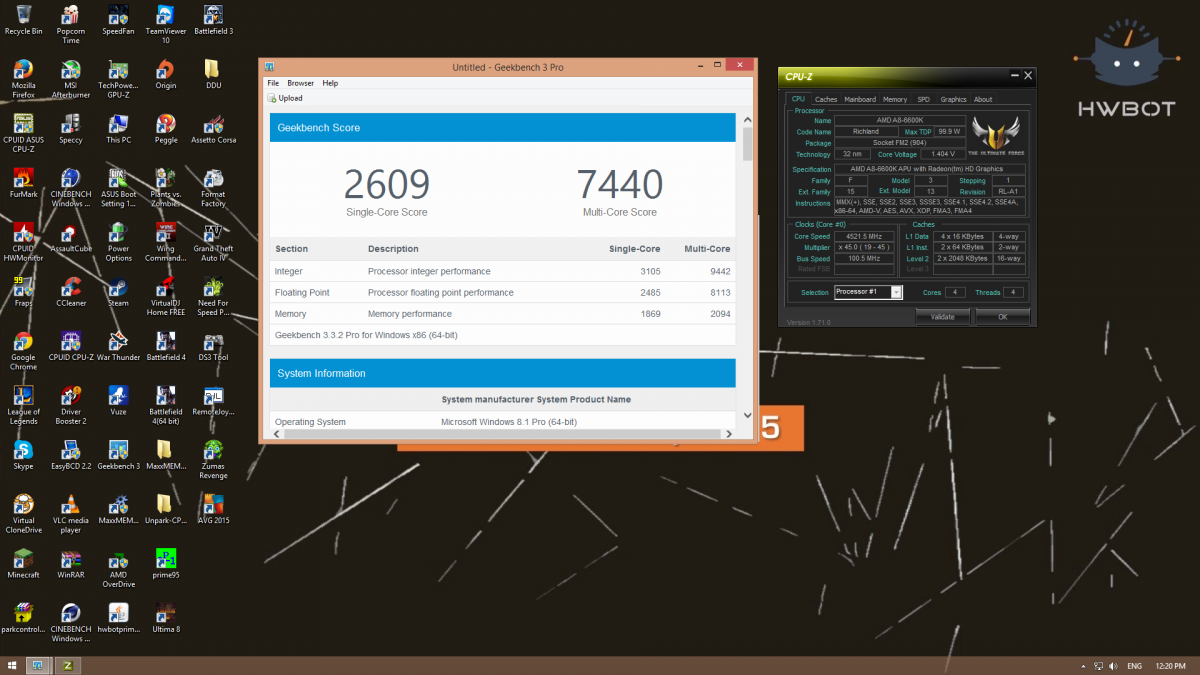Select the SPD tab in CPU-Z
1200x675 pixels.
click(x=924, y=99)
